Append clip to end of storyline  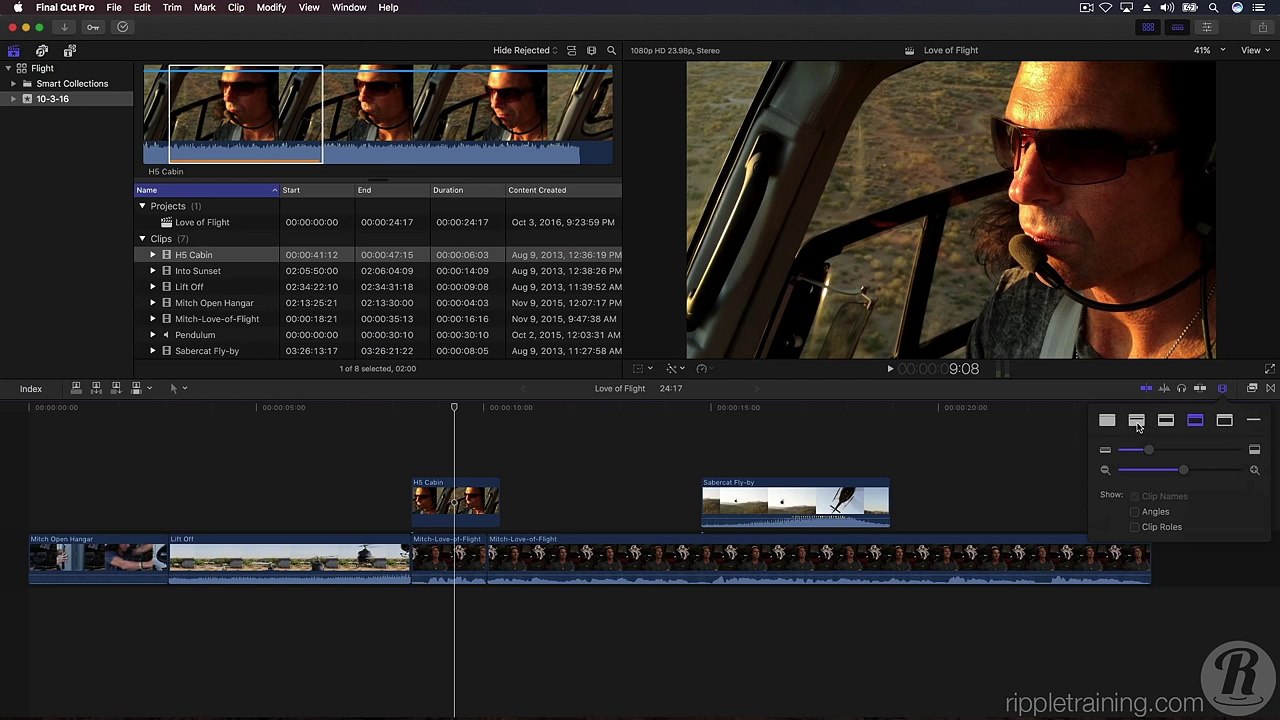pyautogui.click(x=116, y=388)
